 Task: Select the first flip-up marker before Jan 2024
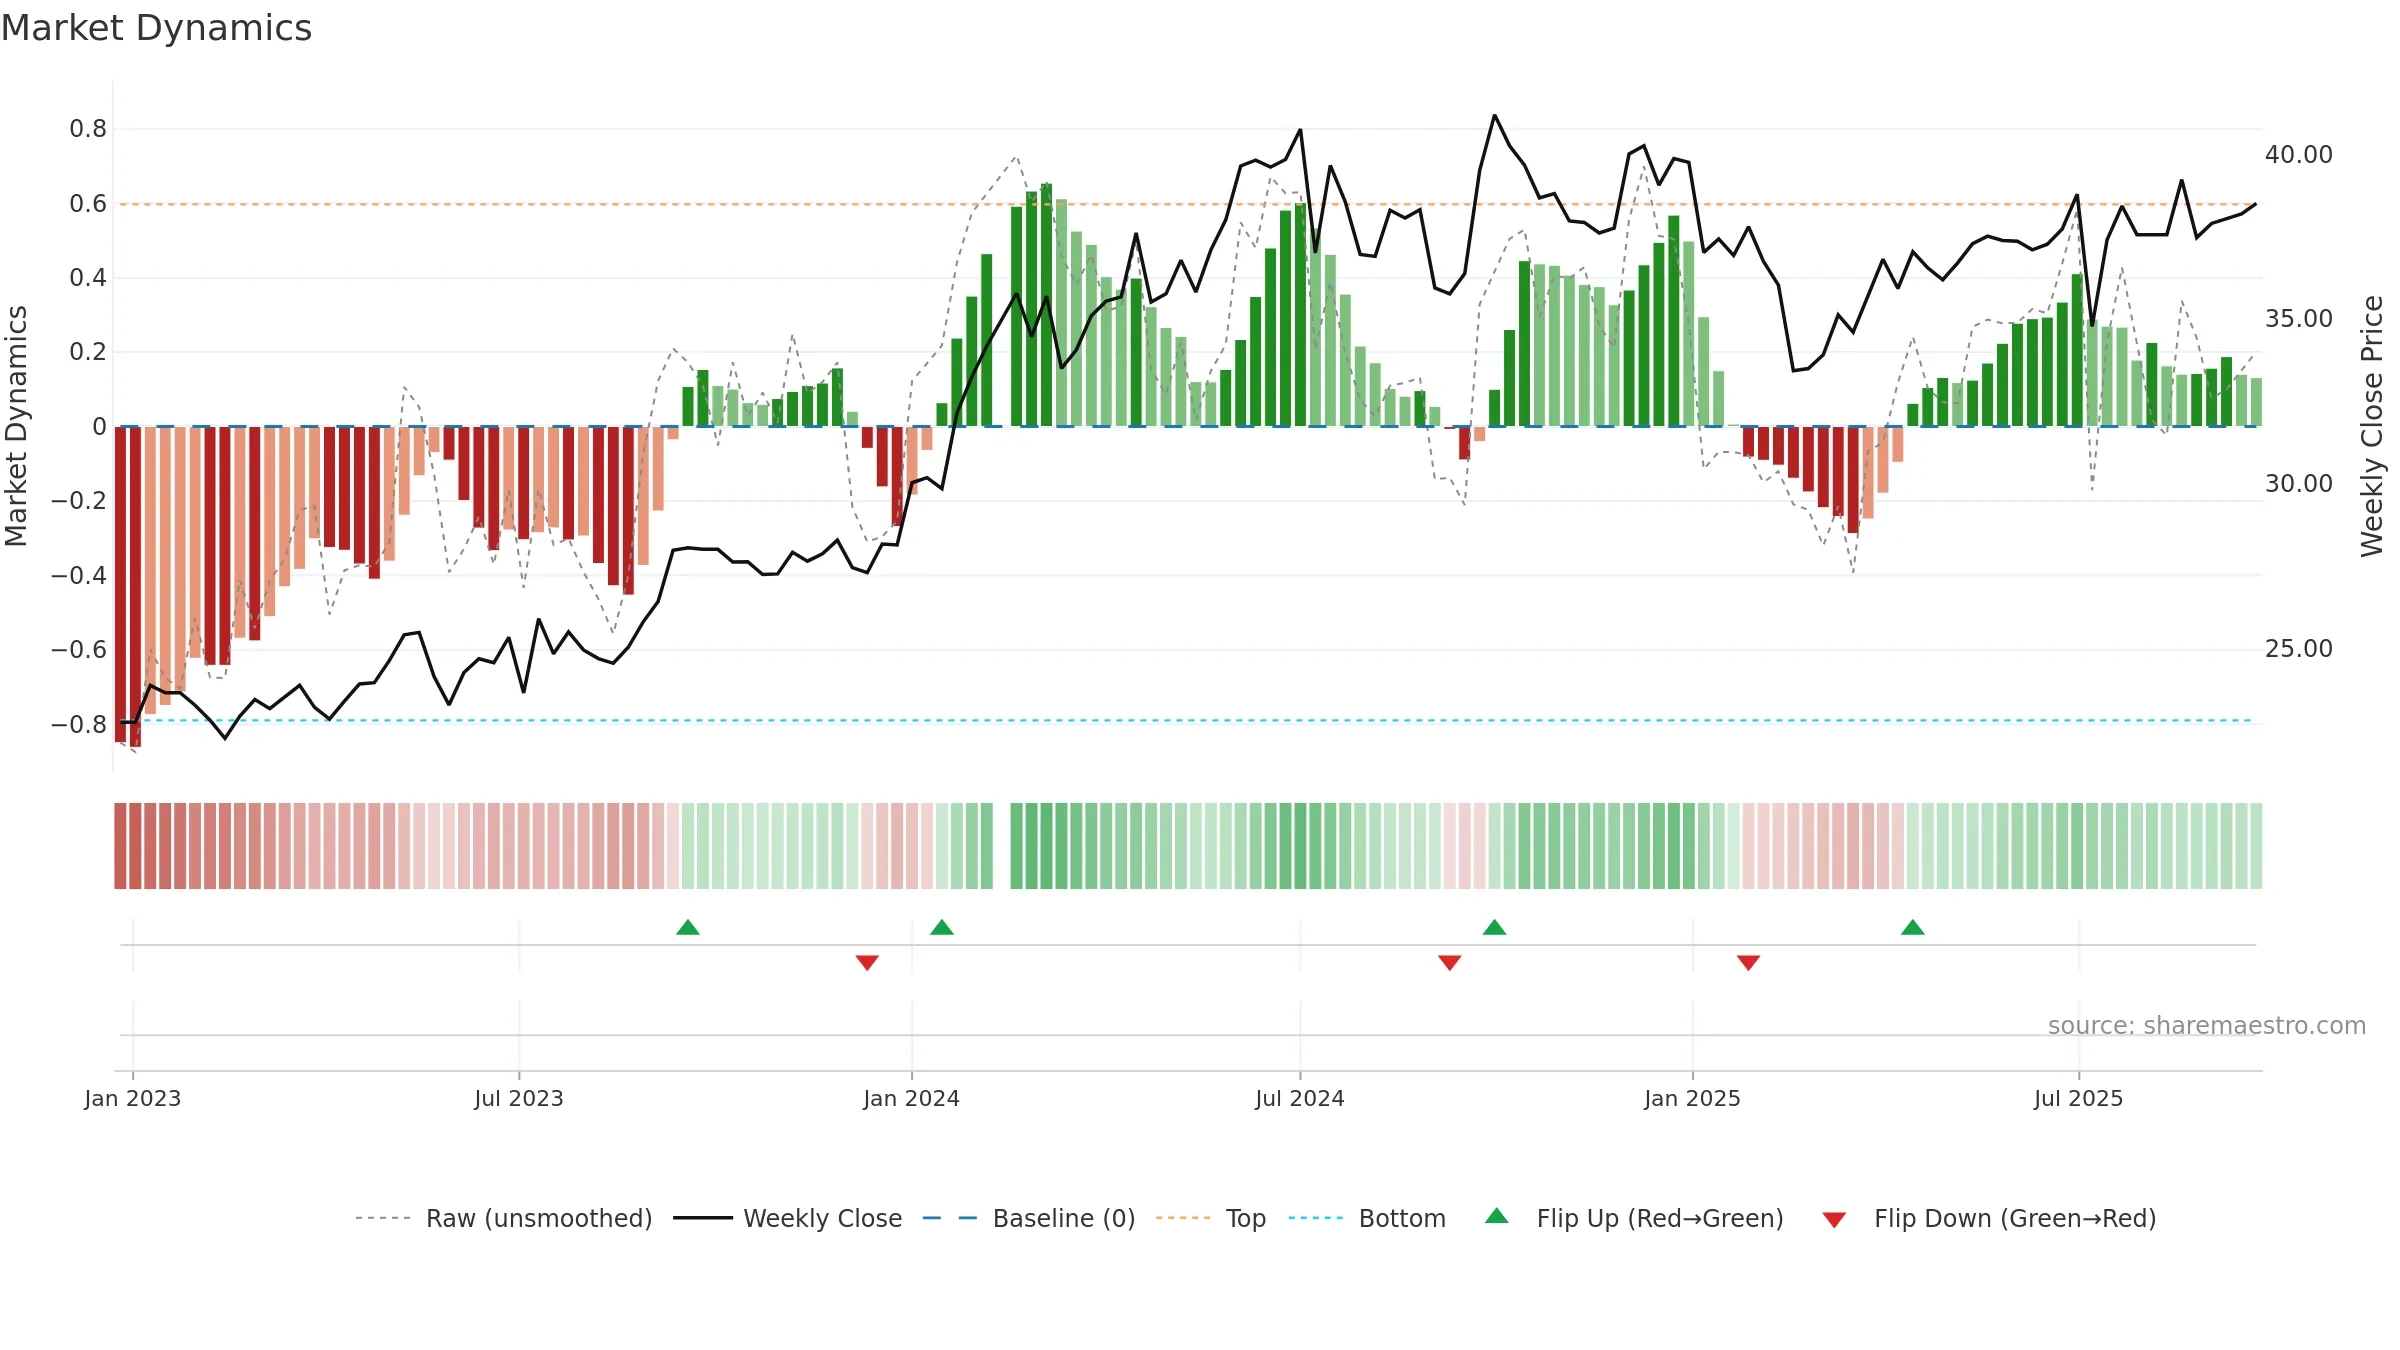(x=688, y=927)
